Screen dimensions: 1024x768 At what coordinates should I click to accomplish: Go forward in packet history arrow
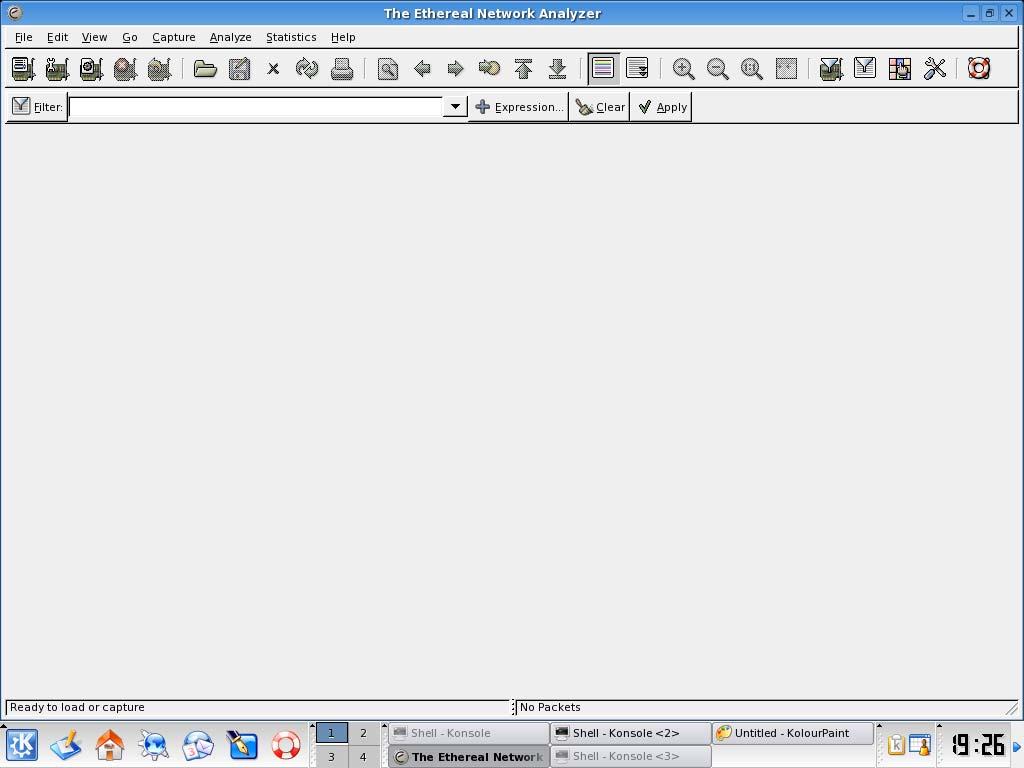(x=456, y=69)
